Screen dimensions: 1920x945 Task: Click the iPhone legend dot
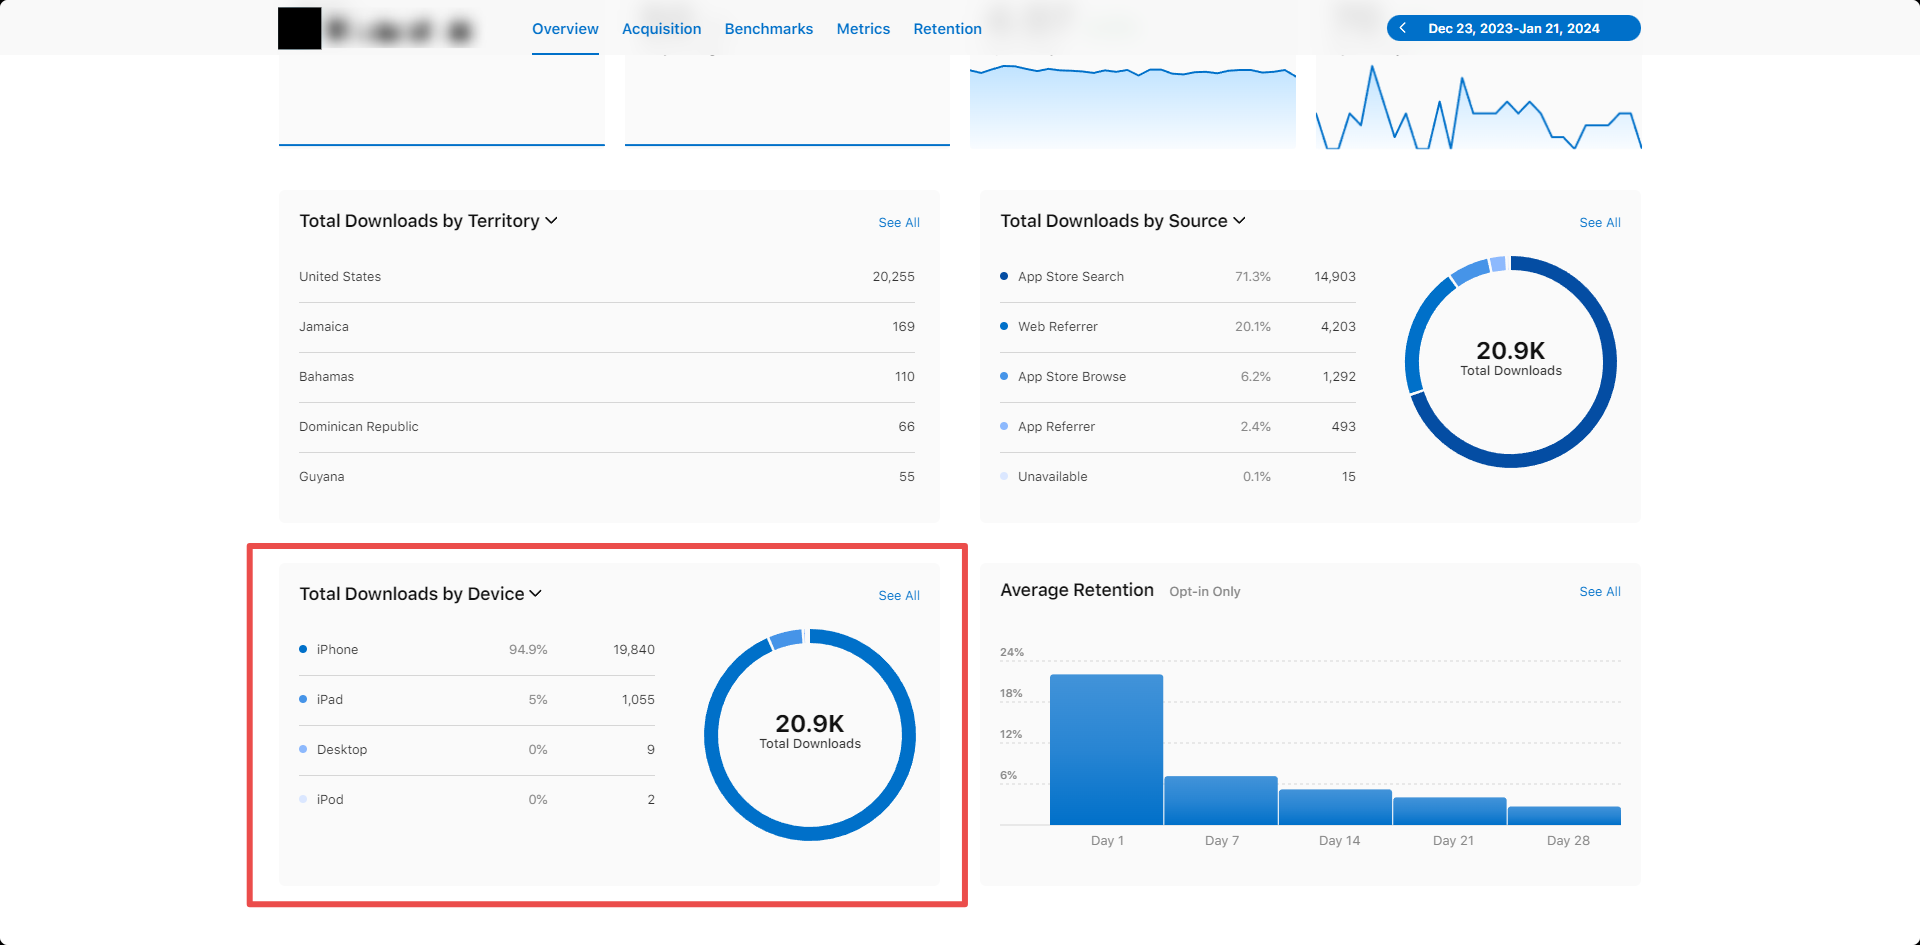pos(303,649)
